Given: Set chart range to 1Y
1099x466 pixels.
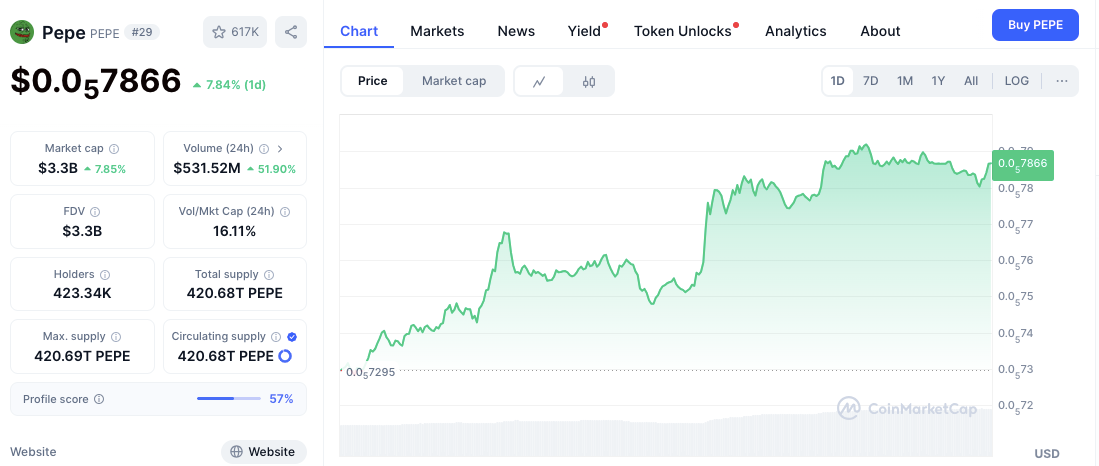Looking at the screenshot, I should (938, 81).
